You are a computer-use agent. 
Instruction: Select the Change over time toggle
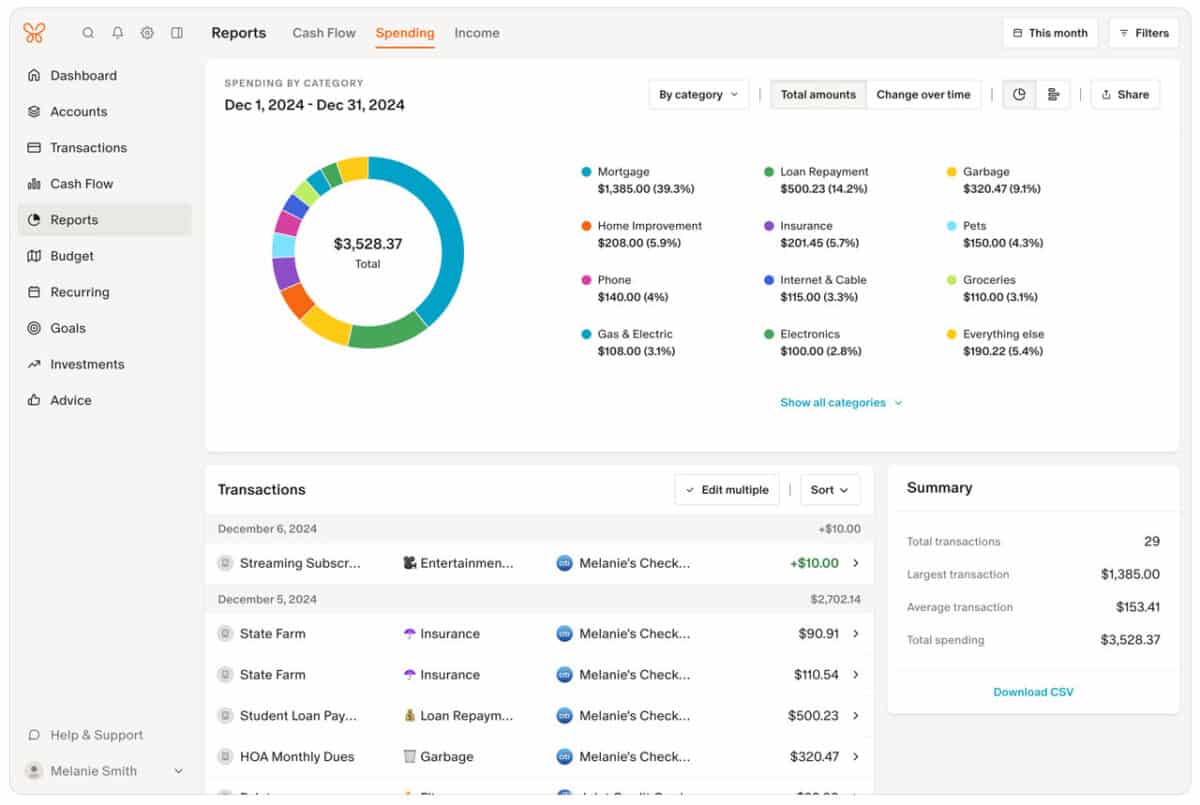pos(923,95)
